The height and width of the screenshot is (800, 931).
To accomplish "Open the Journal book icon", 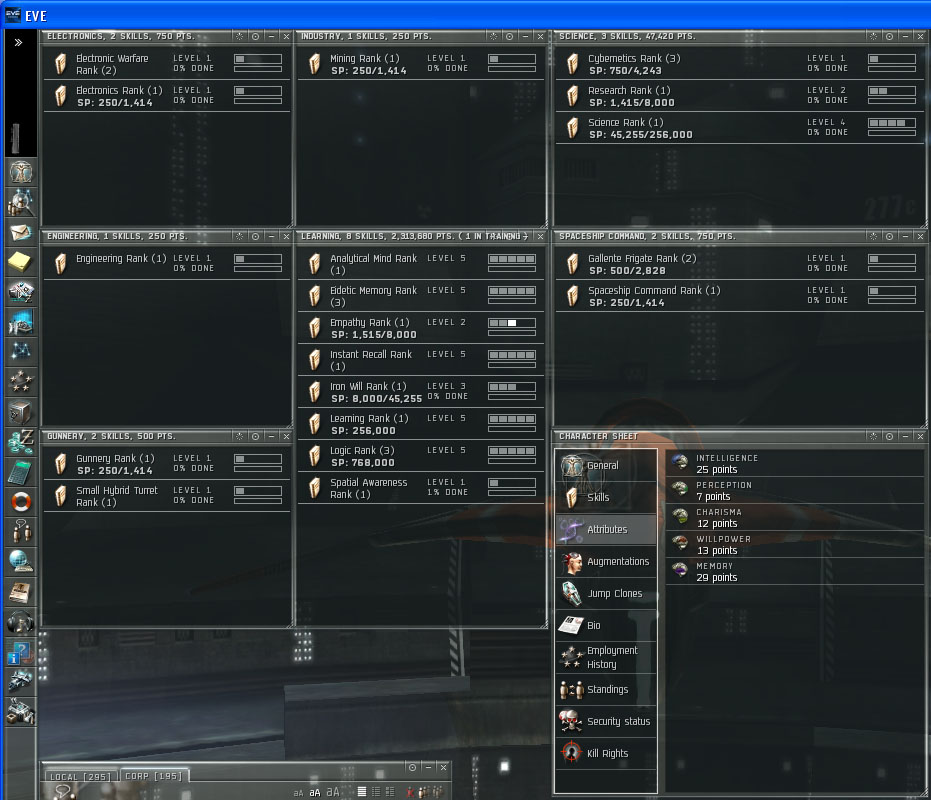I will click(21, 592).
